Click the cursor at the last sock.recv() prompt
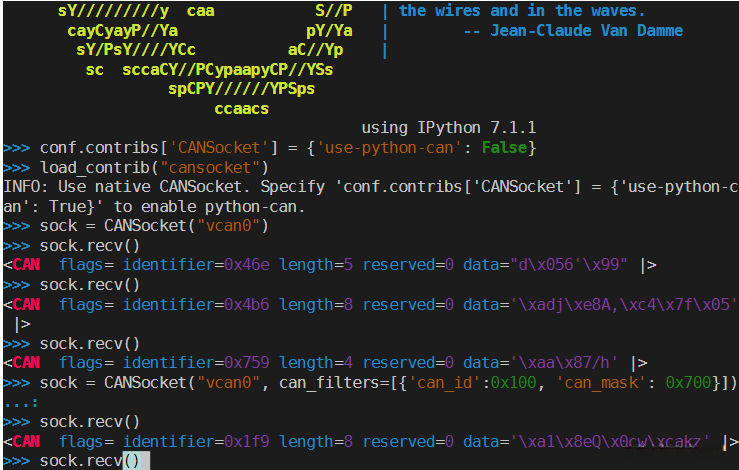This screenshot has width=739, height=470. pos(135,460)
